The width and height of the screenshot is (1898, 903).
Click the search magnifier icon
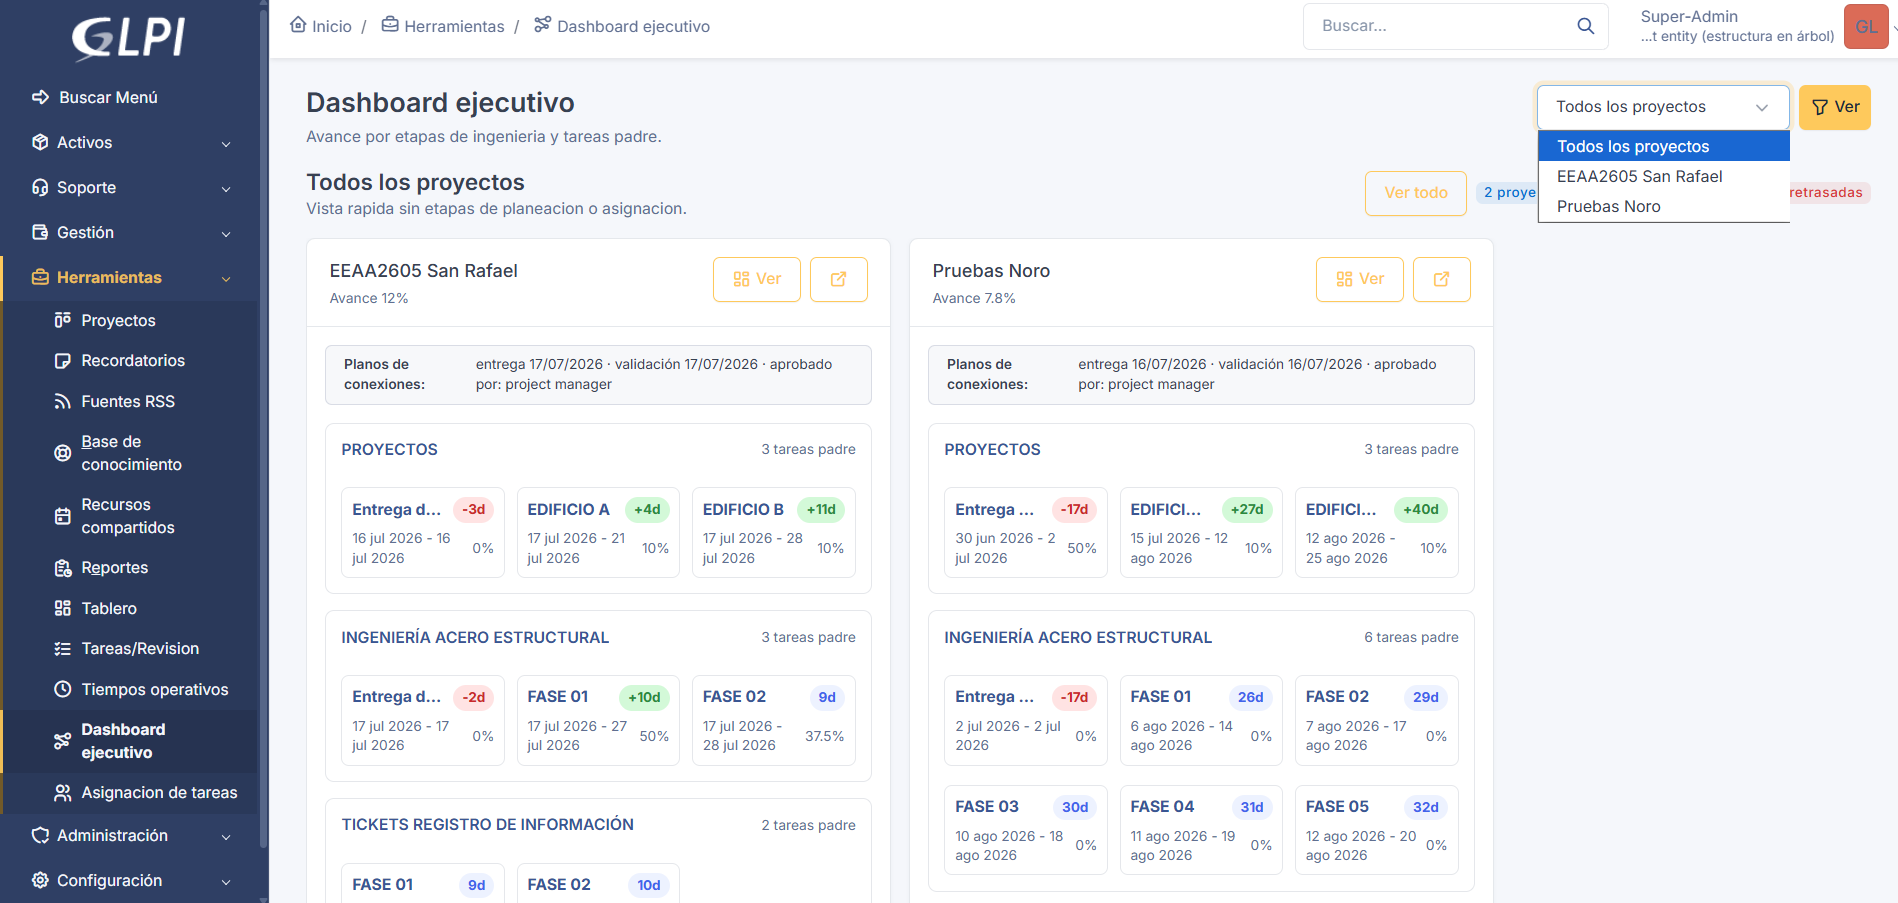point(1585,26)
